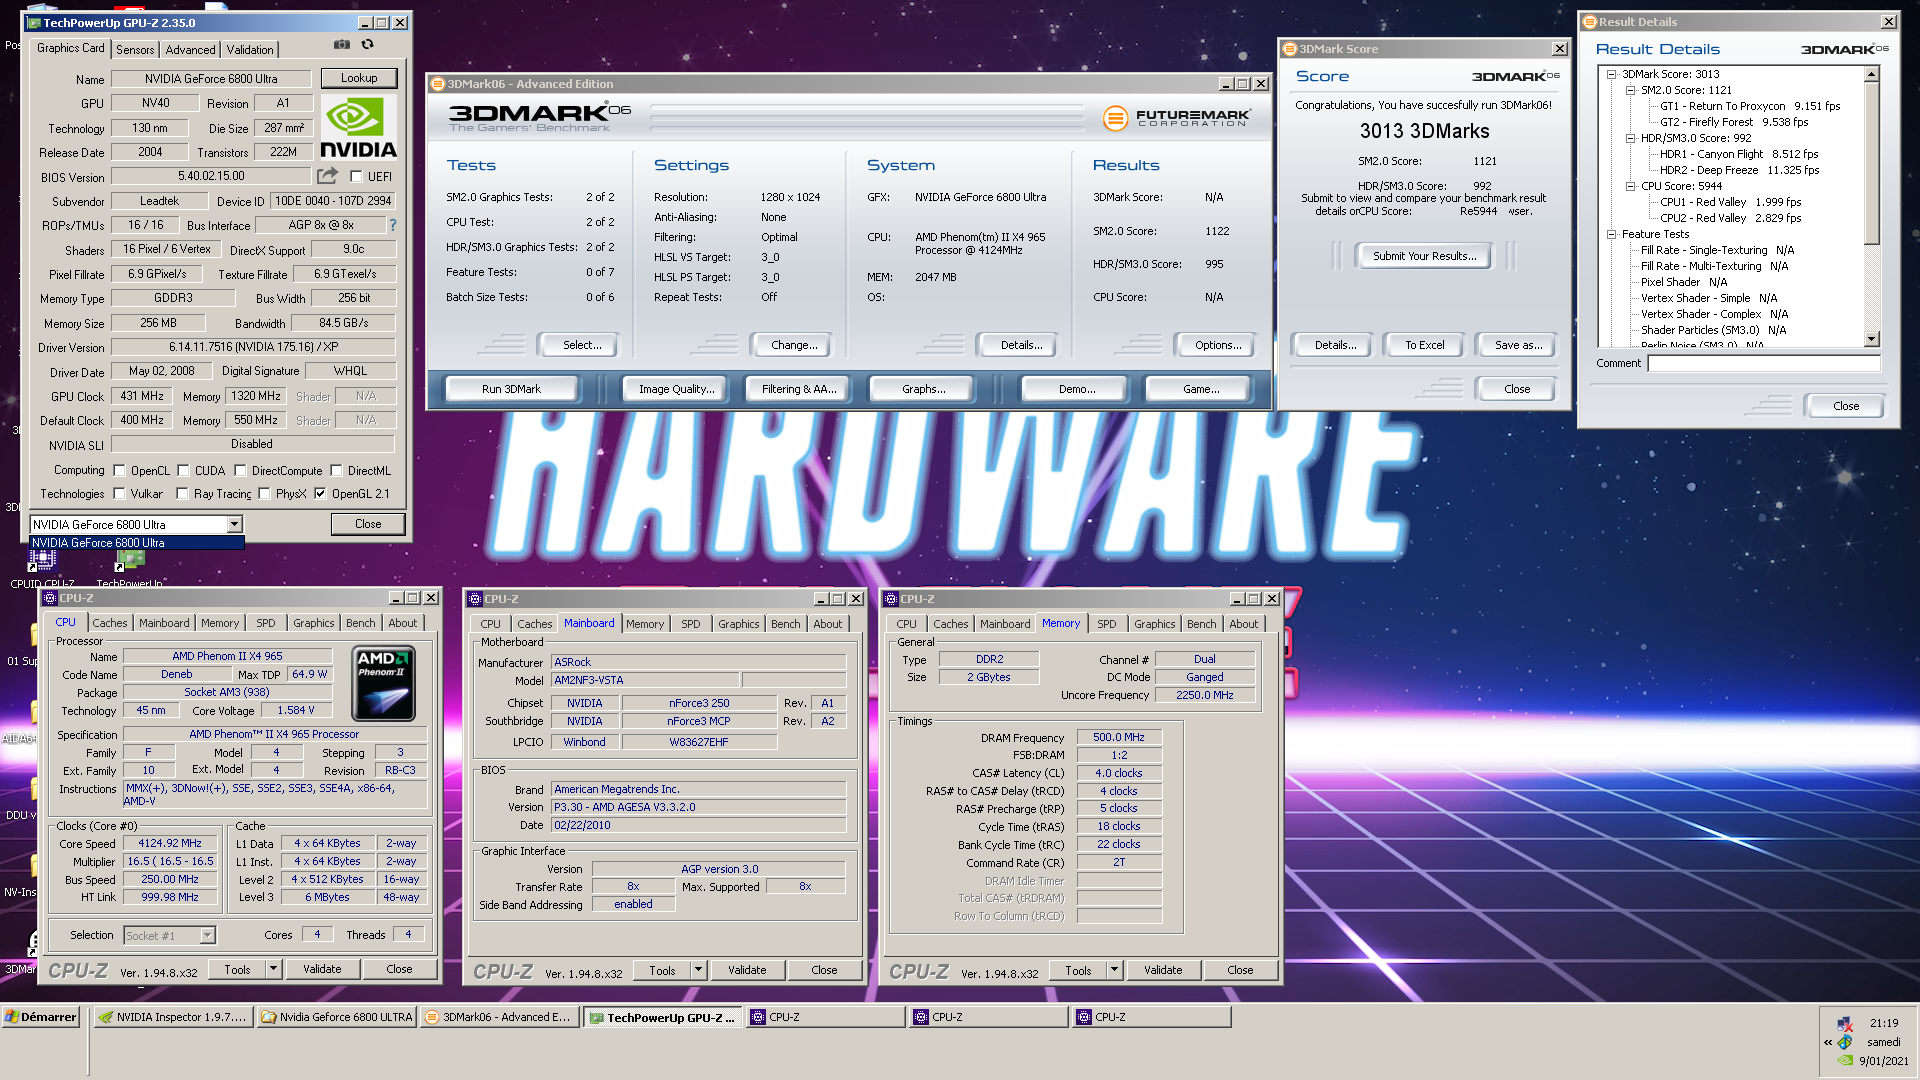Click the Result Details scrollbar down arrow
This screenshot has height=1080, width=1920.
coord(1872,339)
